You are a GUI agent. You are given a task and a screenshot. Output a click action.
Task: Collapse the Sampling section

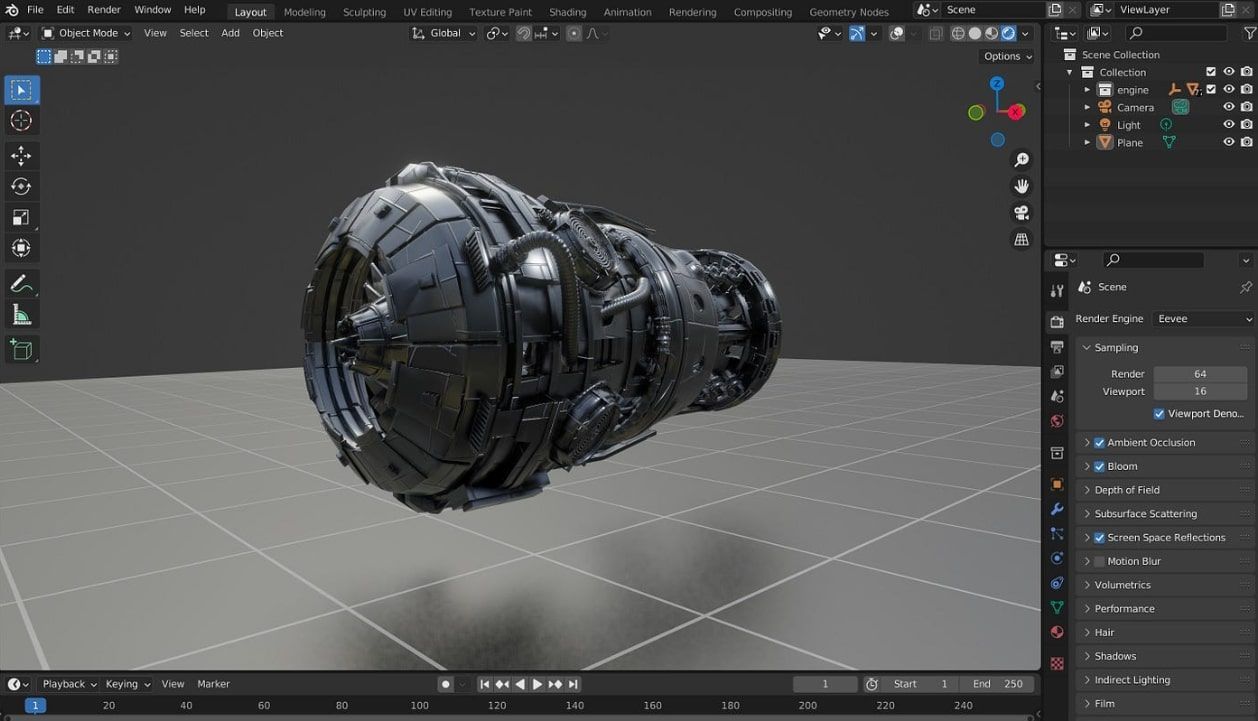coord(1087,347)
